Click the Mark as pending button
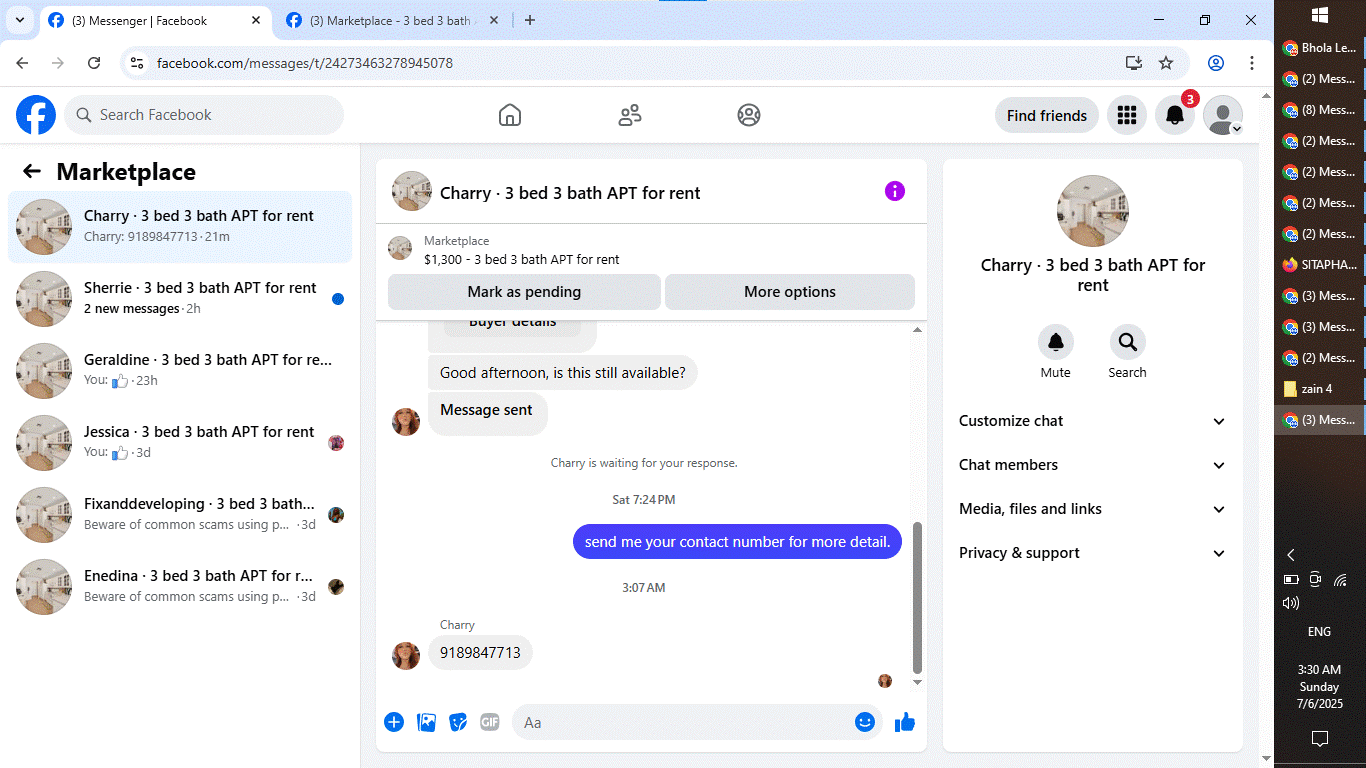This screenshot has width=1366, height=768. (524, 292)
